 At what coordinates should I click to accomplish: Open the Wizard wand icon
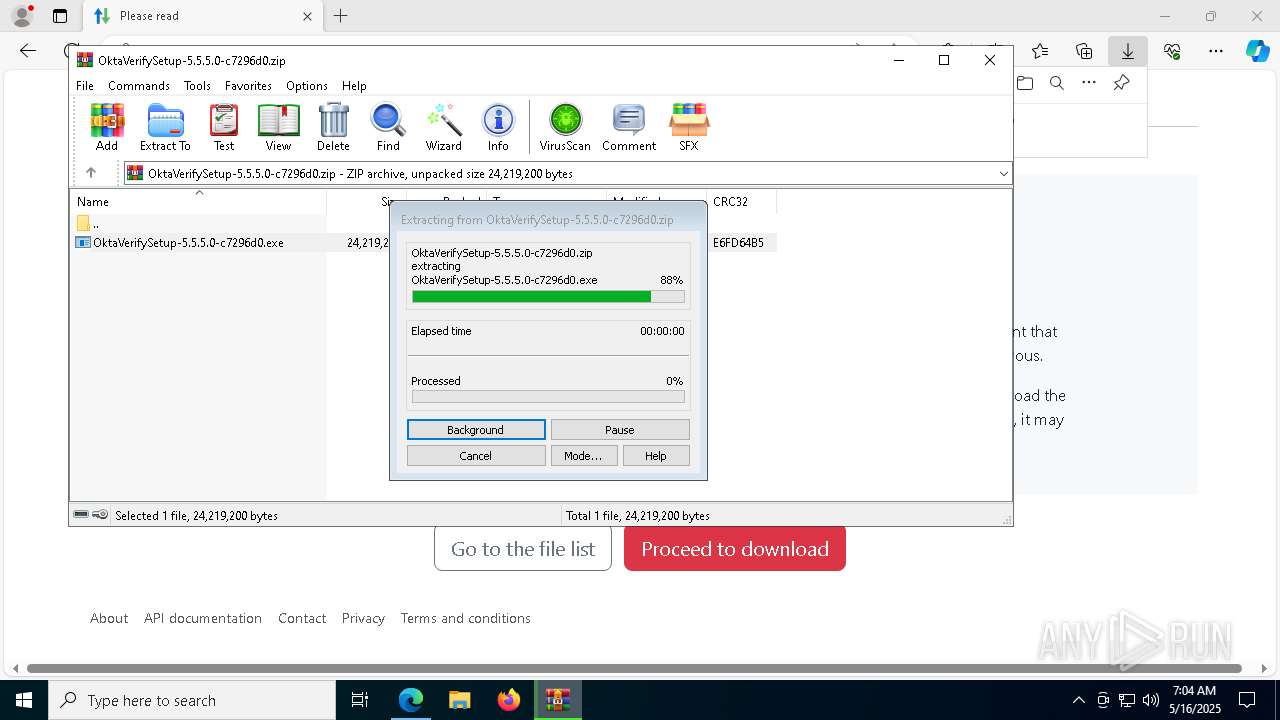click(x=443, y=127)
